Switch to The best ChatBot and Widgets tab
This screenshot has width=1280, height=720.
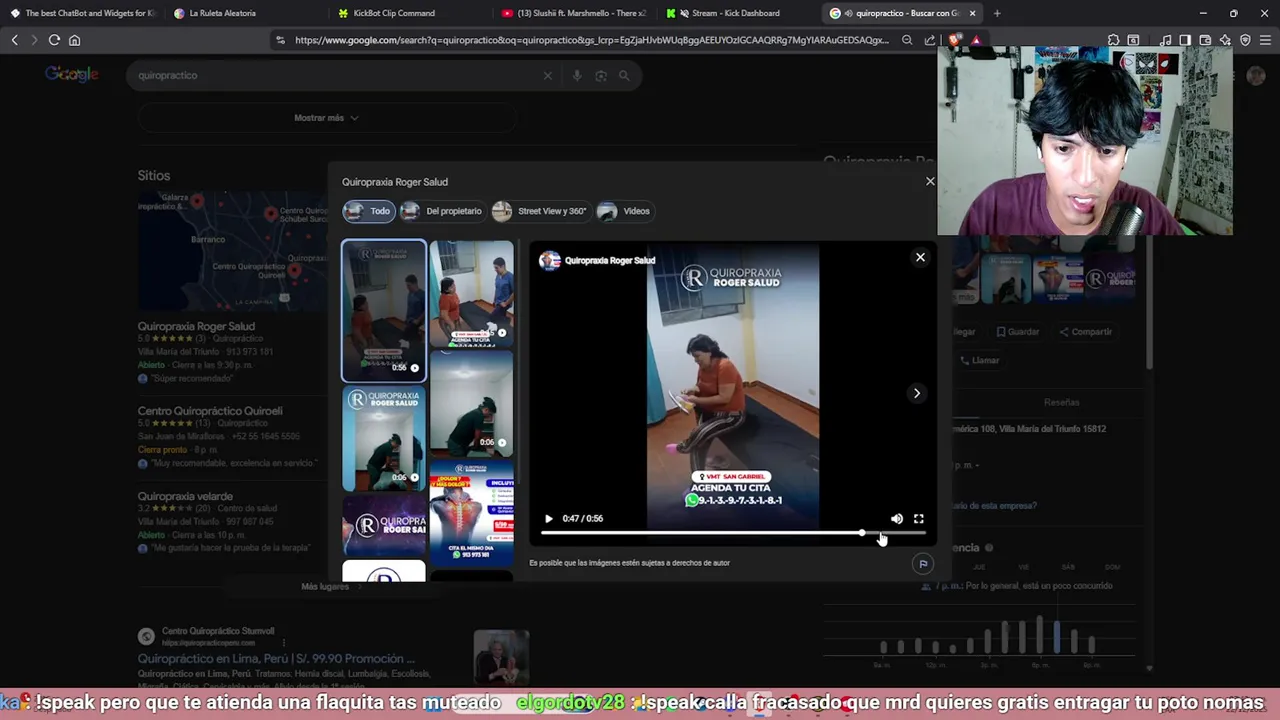pos(81,13)
